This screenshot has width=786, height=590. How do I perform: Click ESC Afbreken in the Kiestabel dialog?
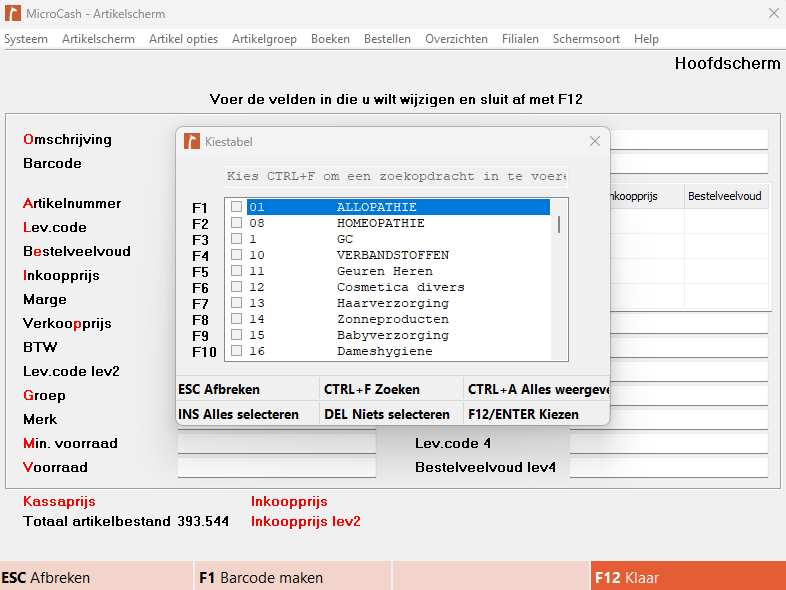248,389
